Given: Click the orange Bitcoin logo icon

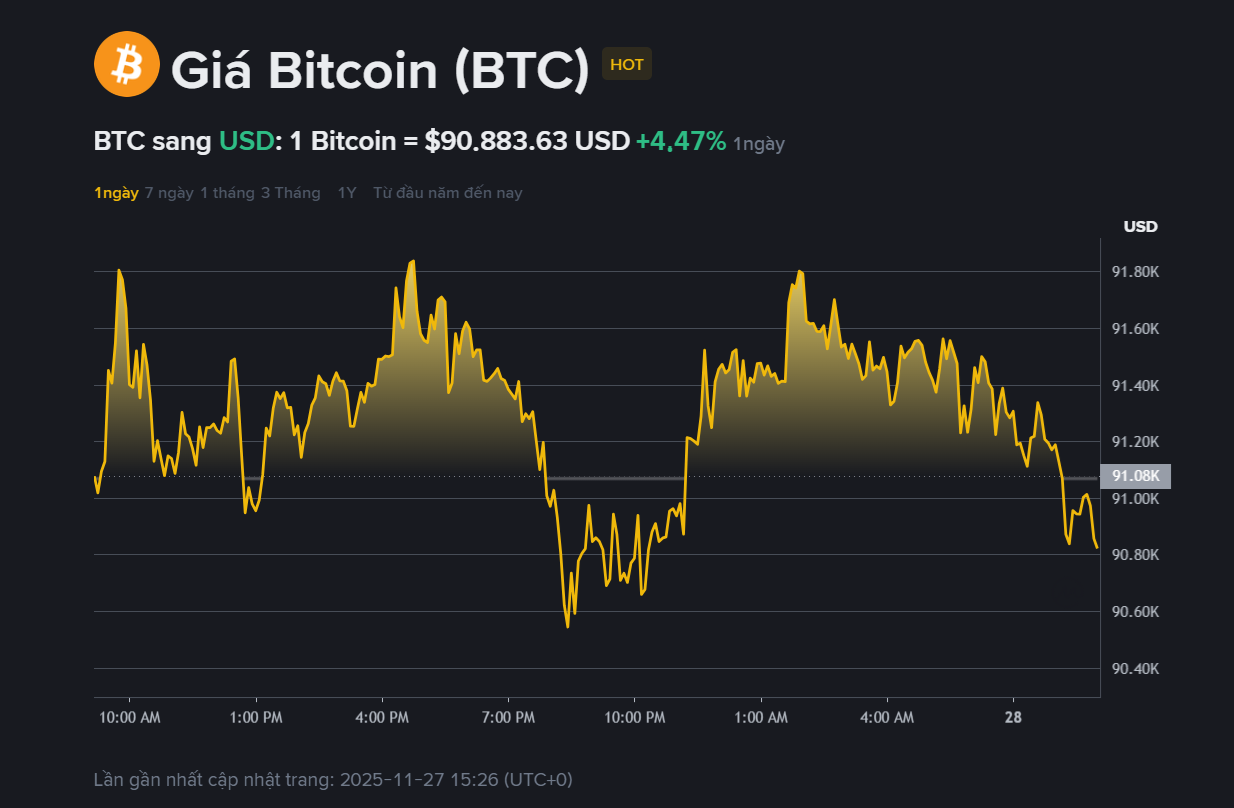Looking at the screenshot, I should click(127, 64).
